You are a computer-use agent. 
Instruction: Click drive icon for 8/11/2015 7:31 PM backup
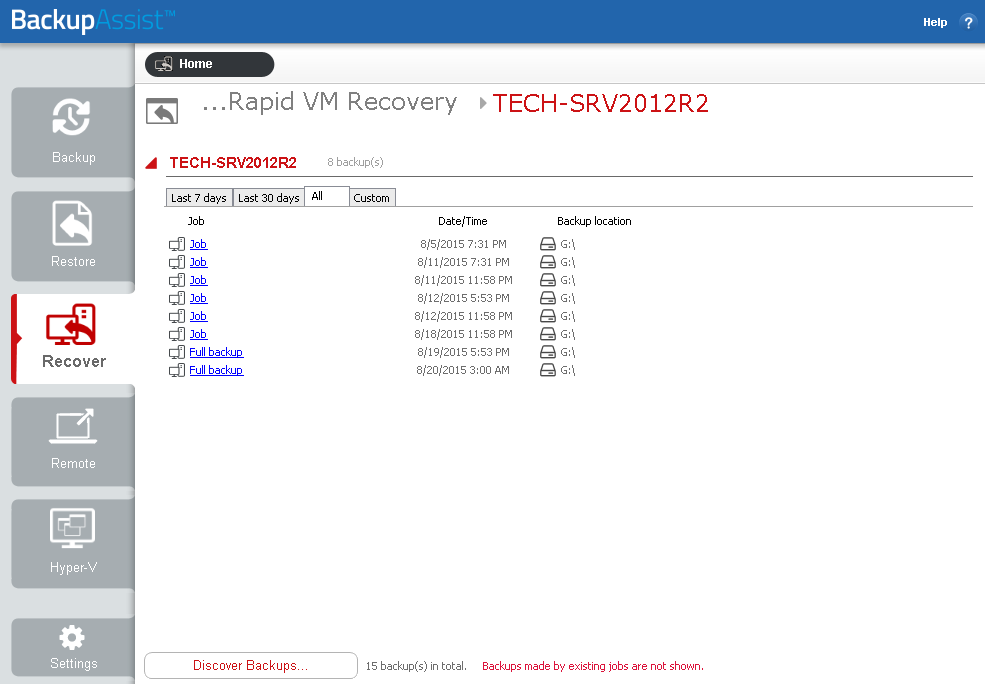(548, 262)
